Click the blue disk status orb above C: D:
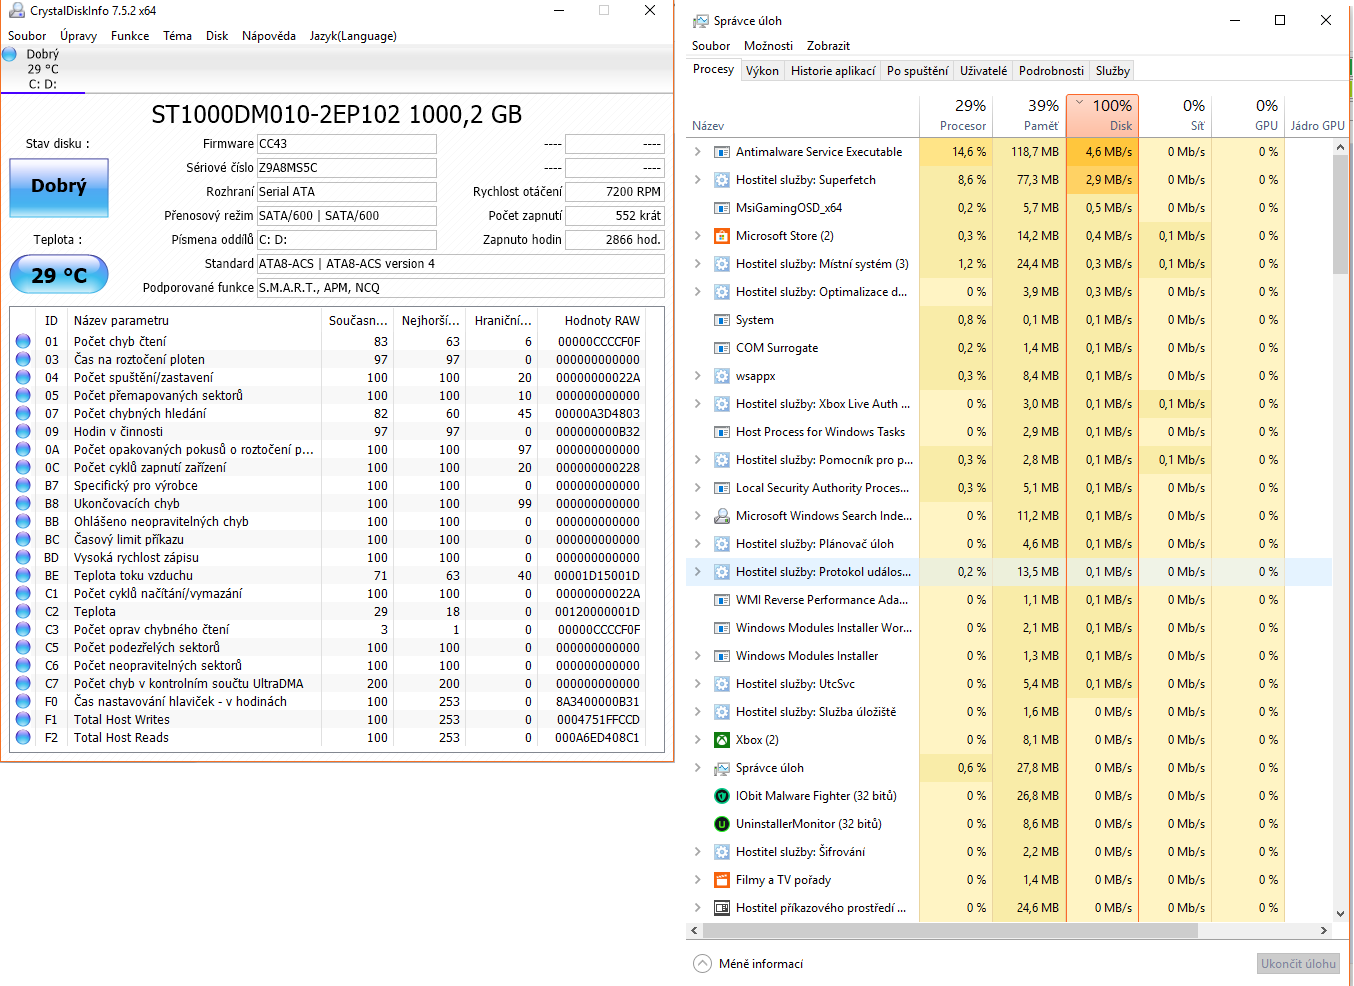This screenshot has height=986, width=1354. (x=9, y=54)
